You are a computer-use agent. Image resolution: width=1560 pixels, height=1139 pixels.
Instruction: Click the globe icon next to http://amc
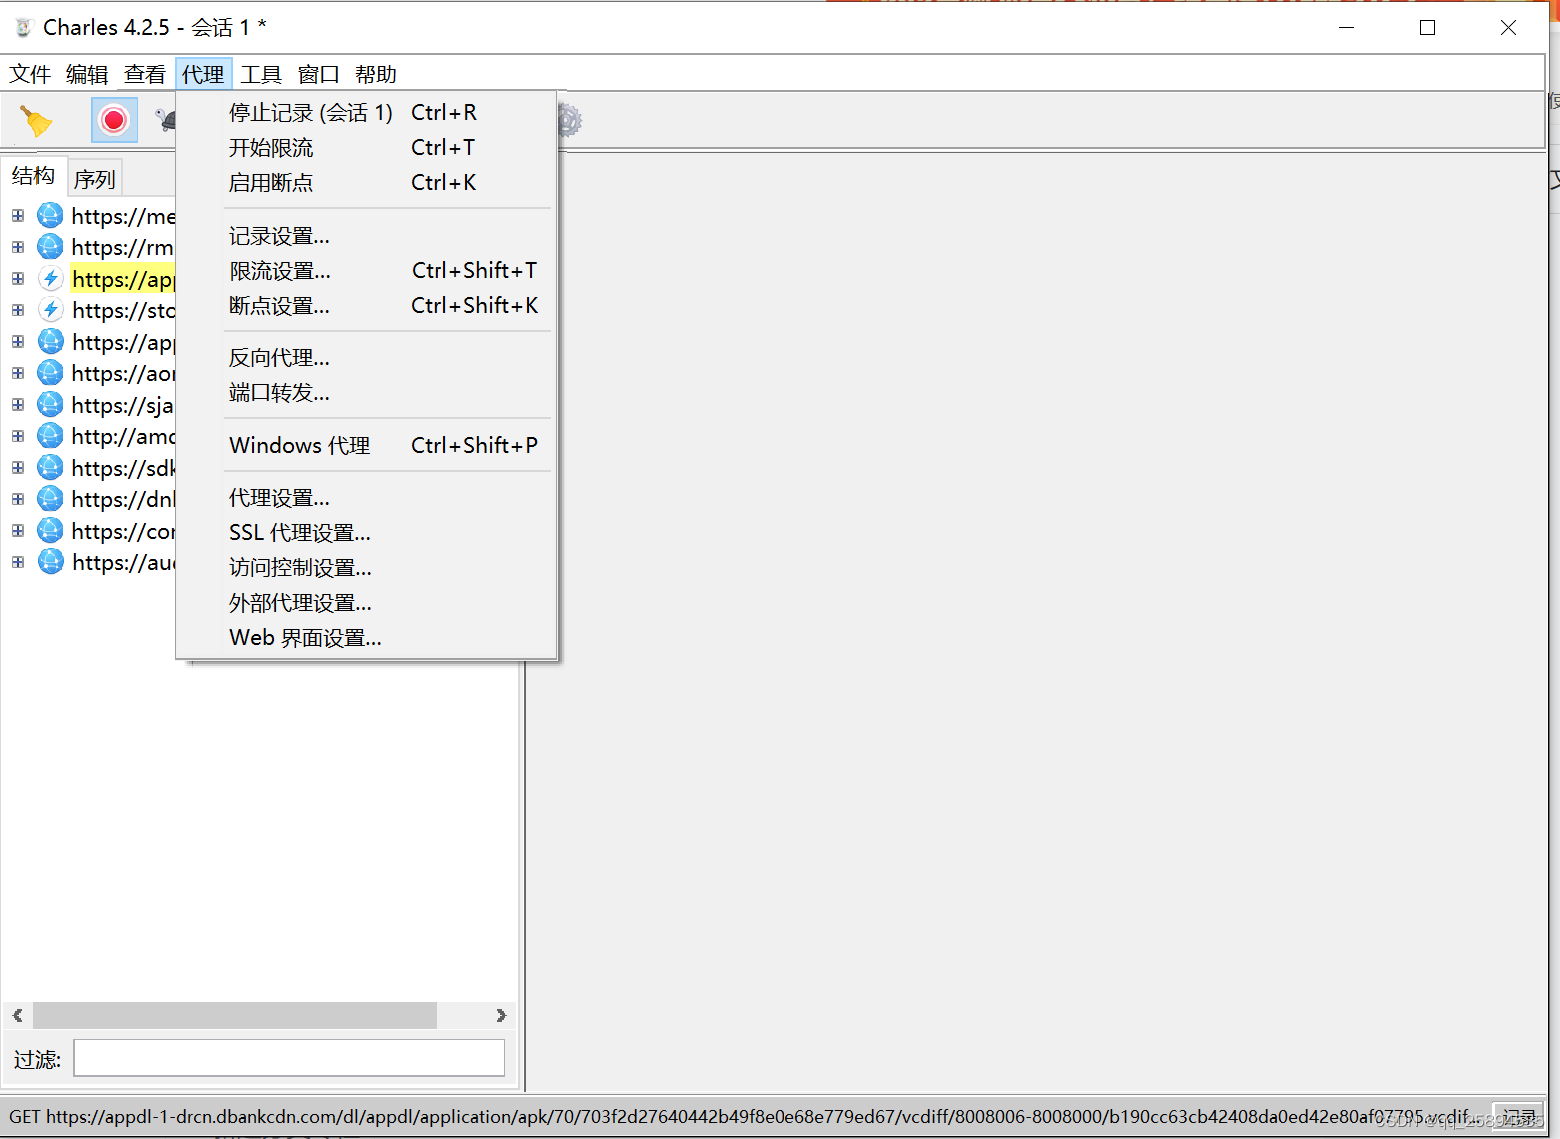tap(50, 436)
